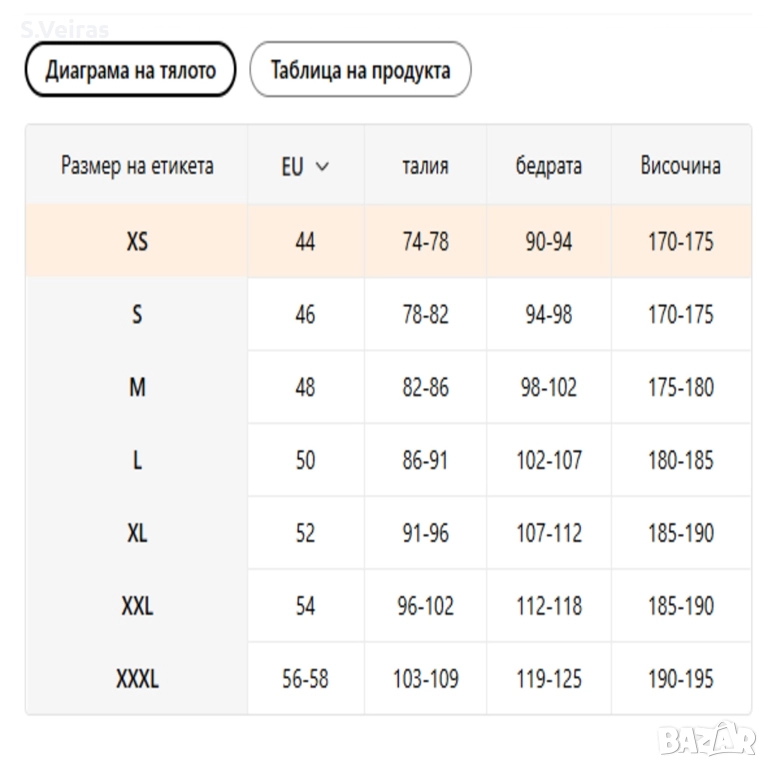Image resolution: width=768 pixels, height=768 pixels.
Task: Choose the XXL size label
Action: (137, 606)
